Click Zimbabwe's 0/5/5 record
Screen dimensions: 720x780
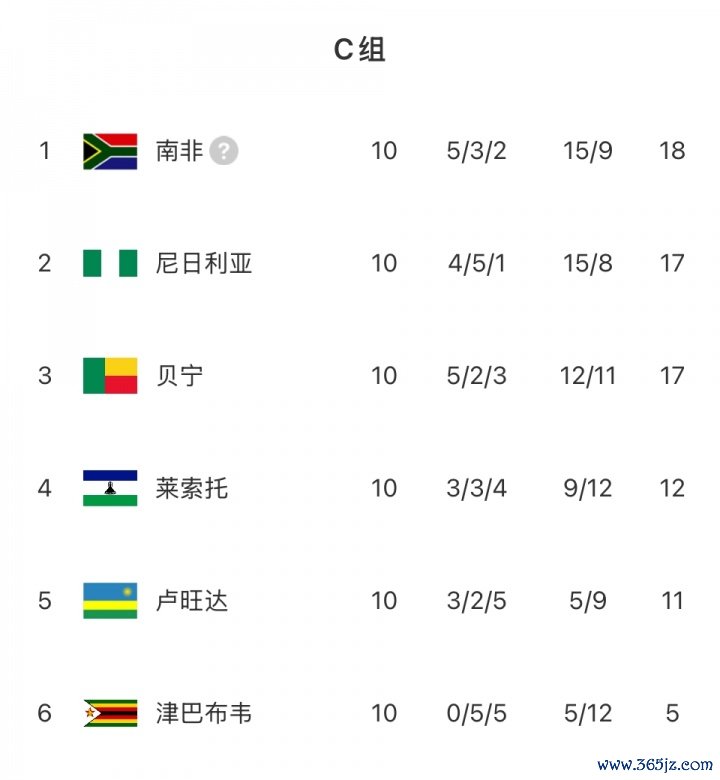[477, 713]
